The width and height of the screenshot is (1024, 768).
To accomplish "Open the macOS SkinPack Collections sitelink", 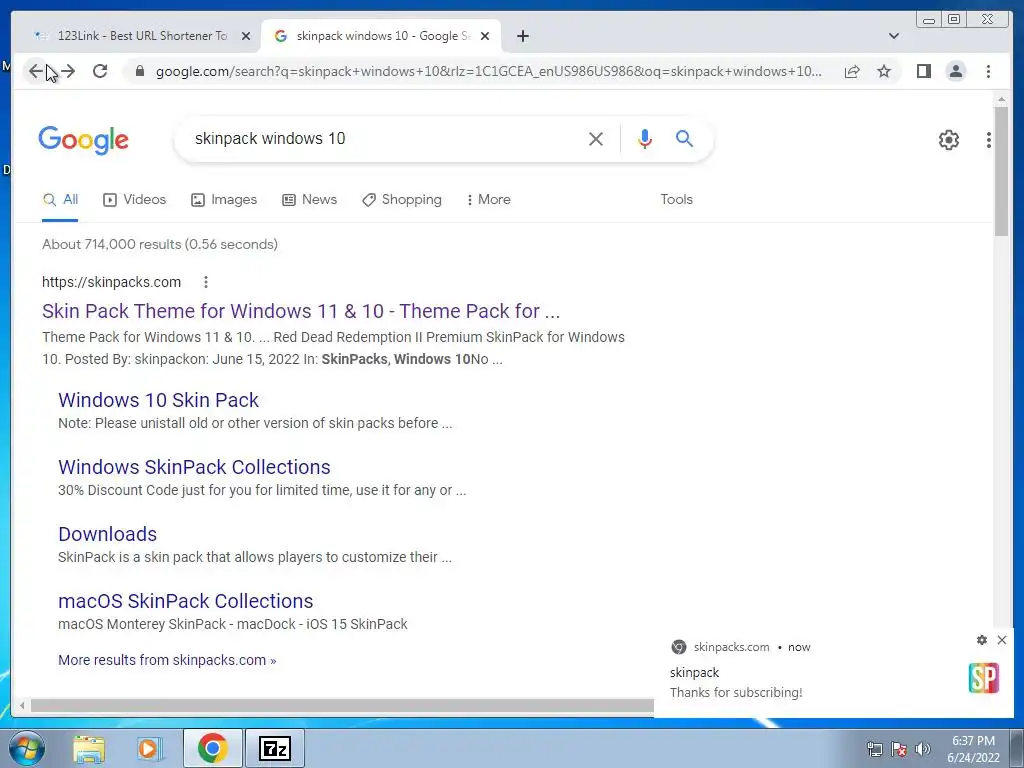I will [x=185, y=601].
